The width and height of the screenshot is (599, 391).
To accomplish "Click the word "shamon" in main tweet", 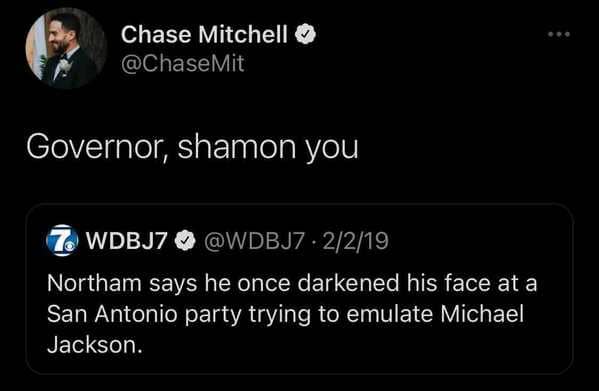I will (x=237, y=147).
